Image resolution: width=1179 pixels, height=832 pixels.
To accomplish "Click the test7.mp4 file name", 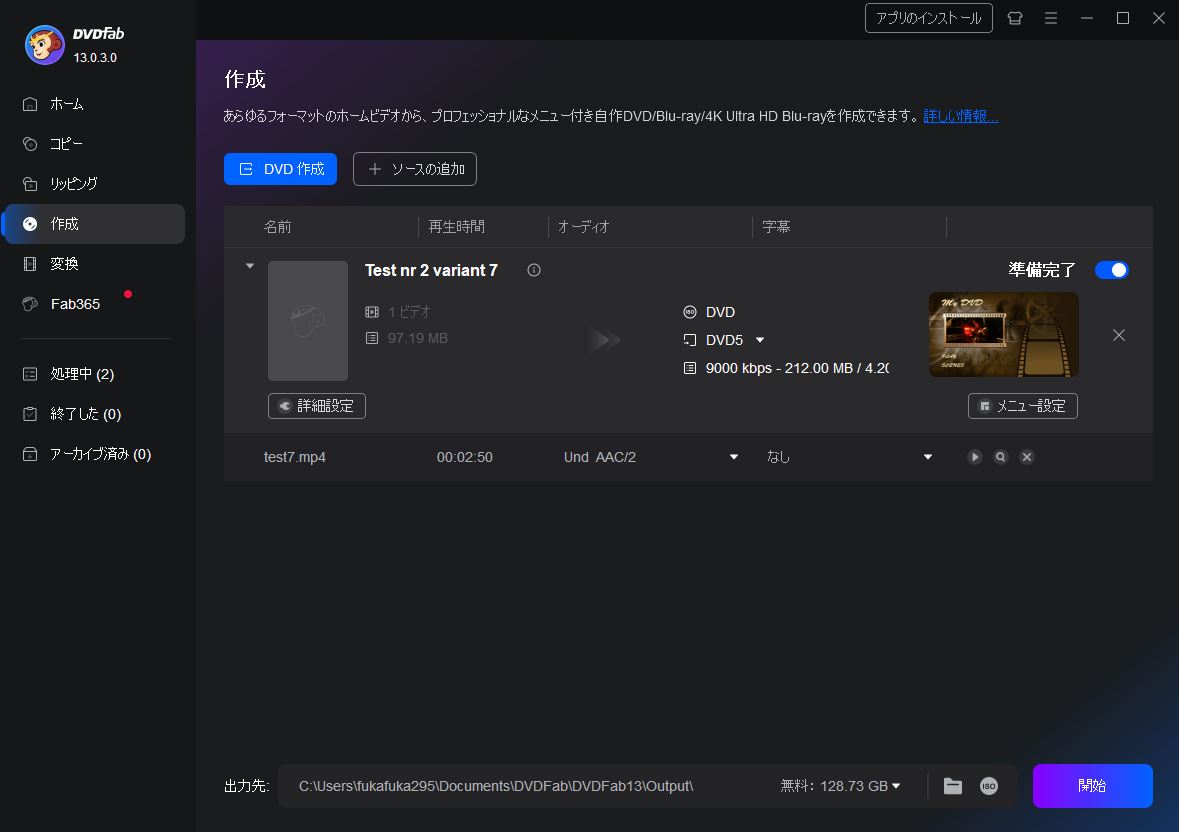I will pyautogui.click(x=295, y=457).
